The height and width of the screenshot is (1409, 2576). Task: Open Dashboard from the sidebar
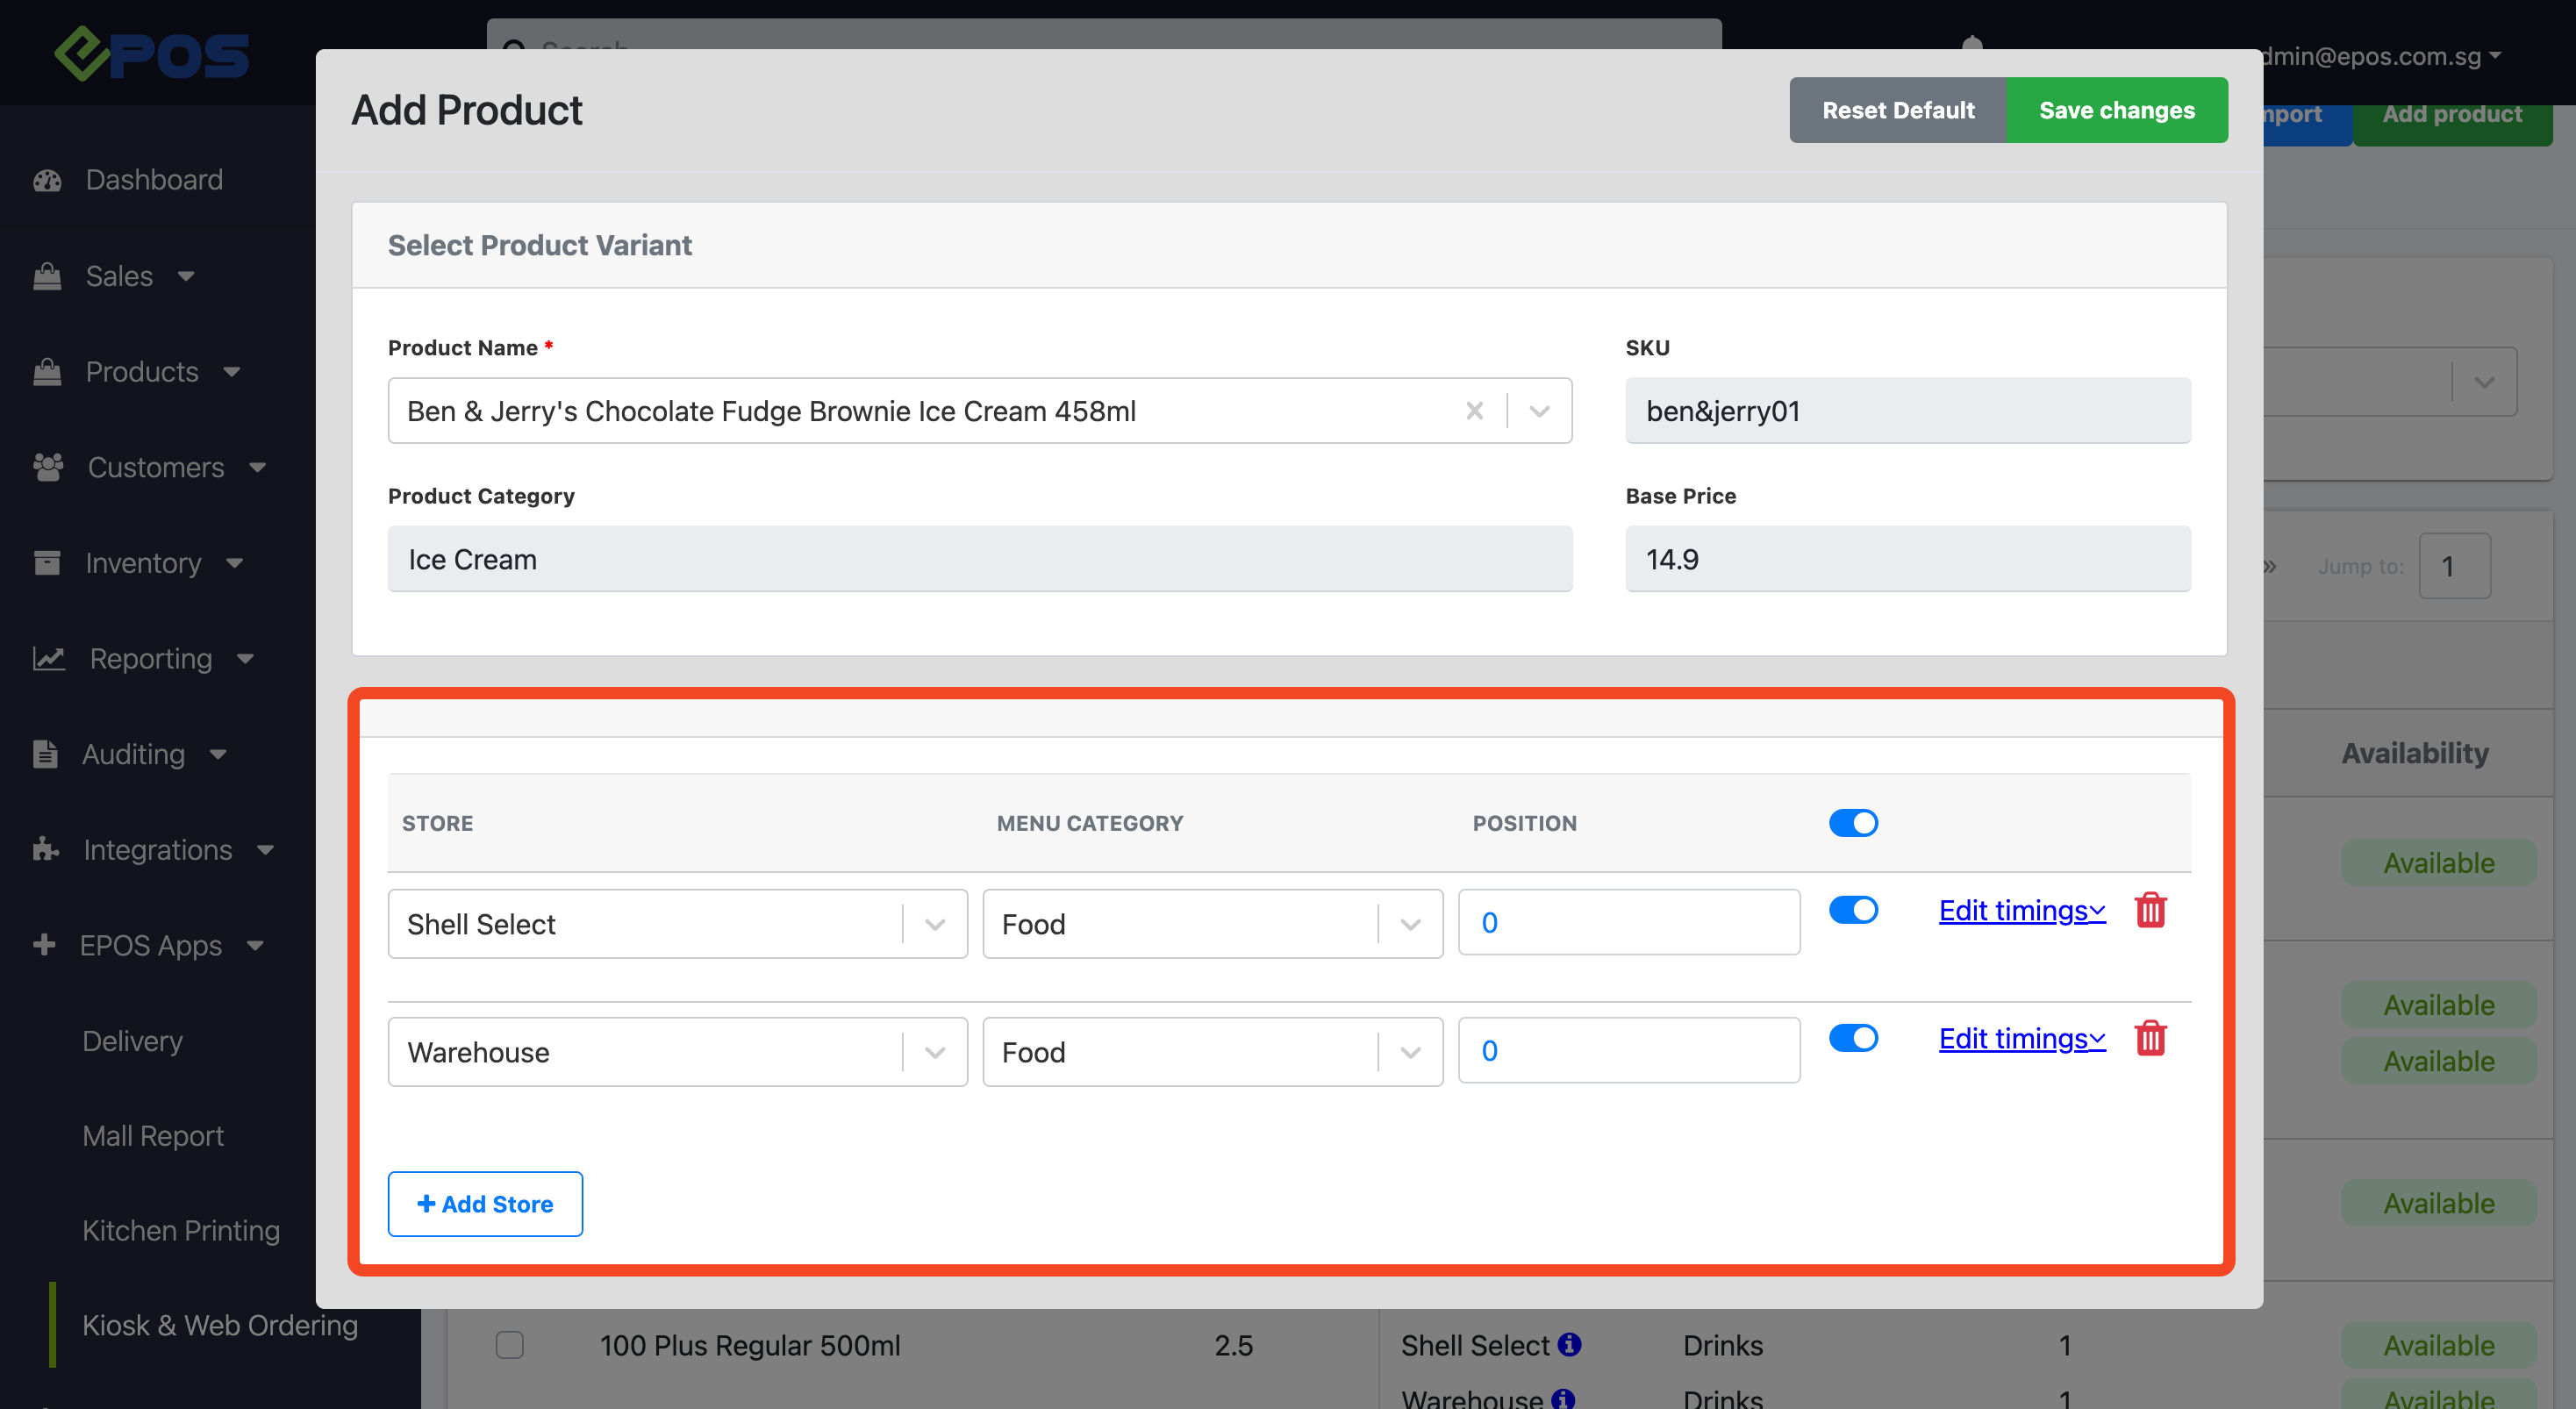click(154, 180)
